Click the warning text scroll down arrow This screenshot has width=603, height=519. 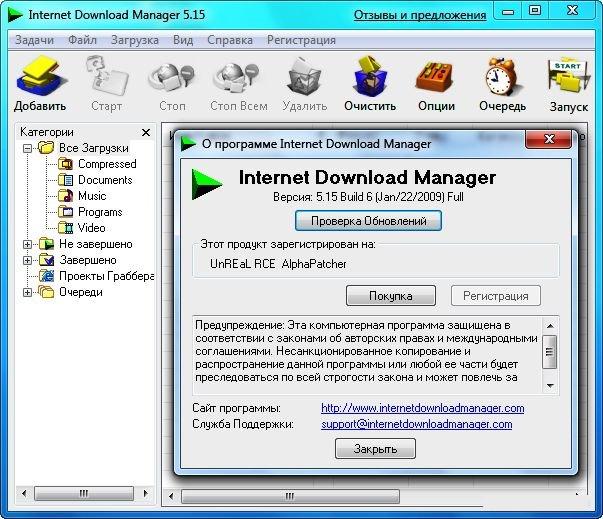pos(550,386)
